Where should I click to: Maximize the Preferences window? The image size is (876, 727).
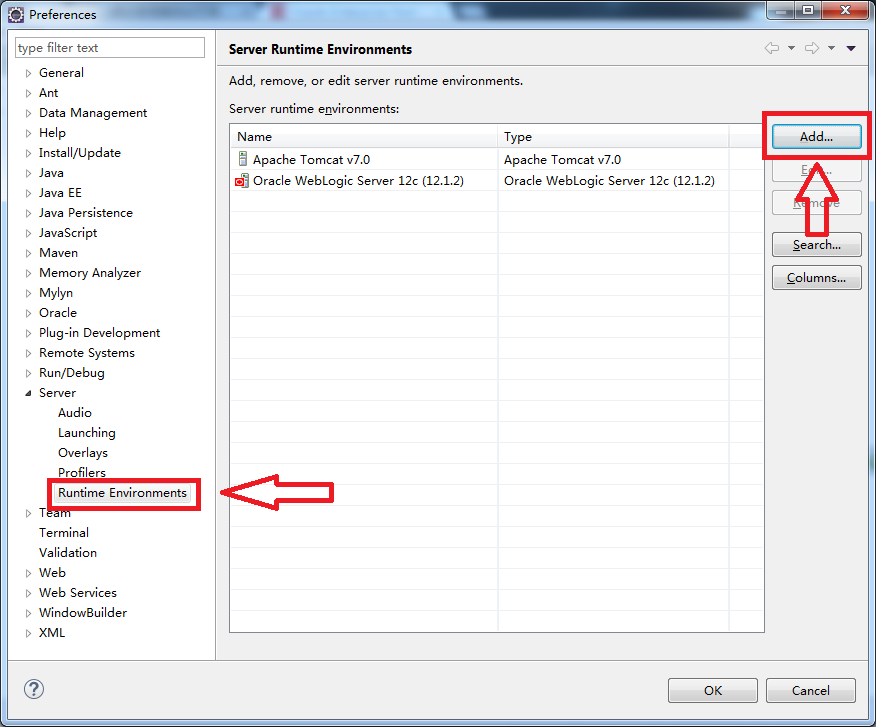click(808, 10)
